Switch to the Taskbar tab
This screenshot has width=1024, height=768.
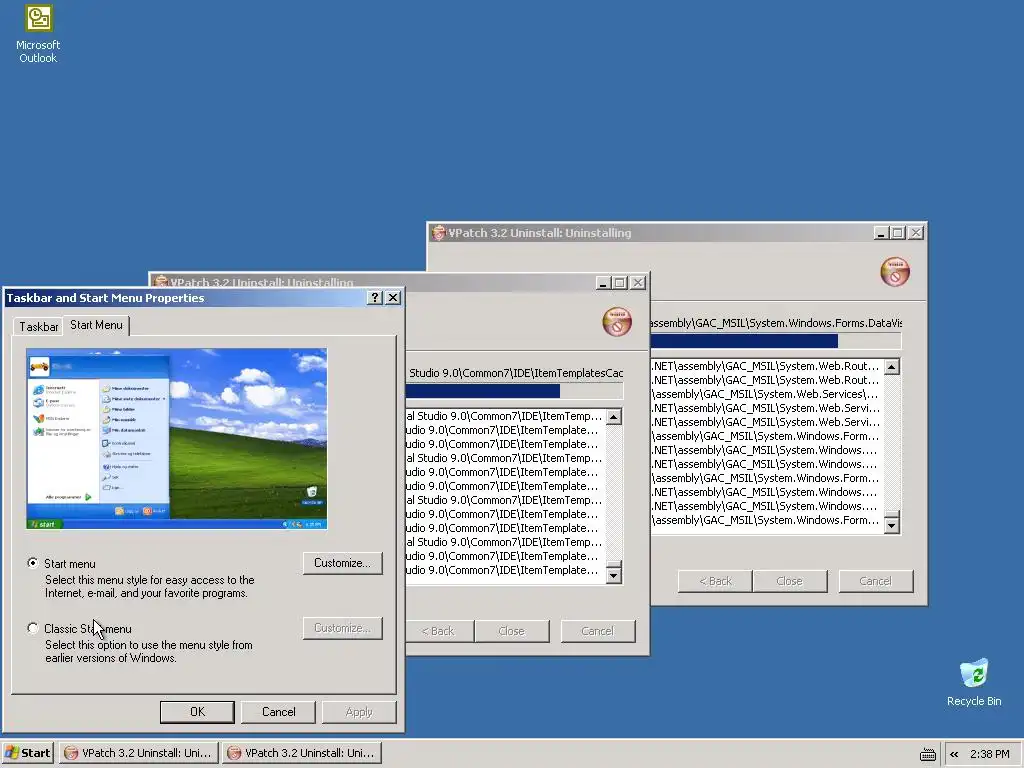(x=38, y=327)
